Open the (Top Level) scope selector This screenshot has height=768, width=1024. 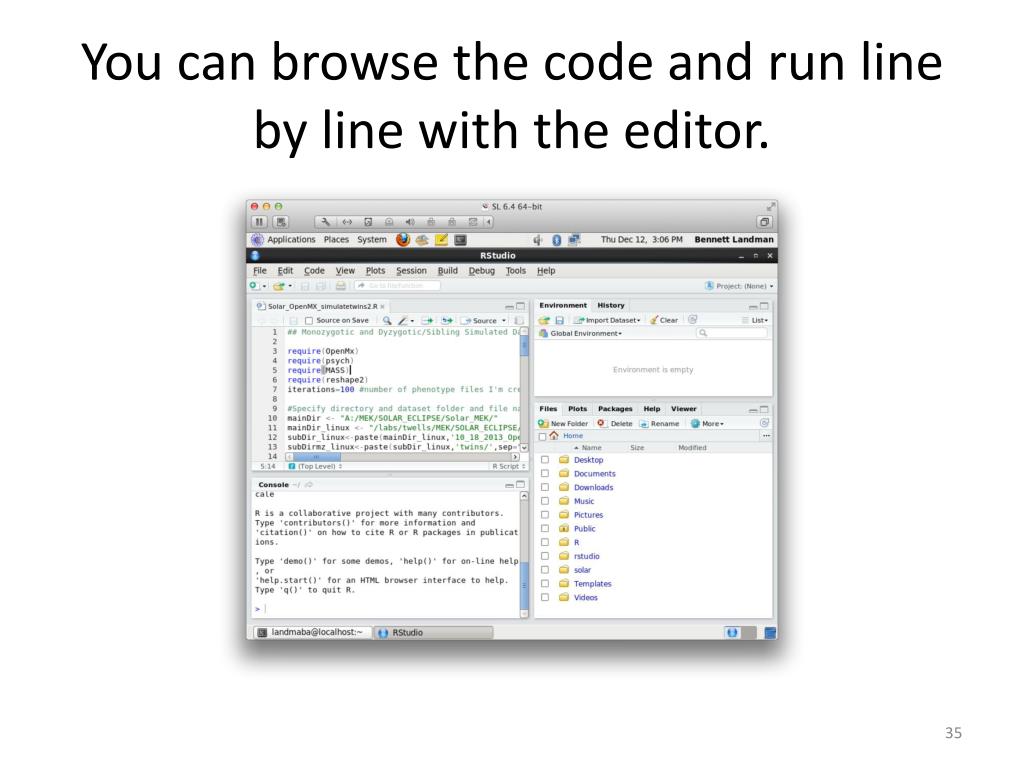pos(316,466)
